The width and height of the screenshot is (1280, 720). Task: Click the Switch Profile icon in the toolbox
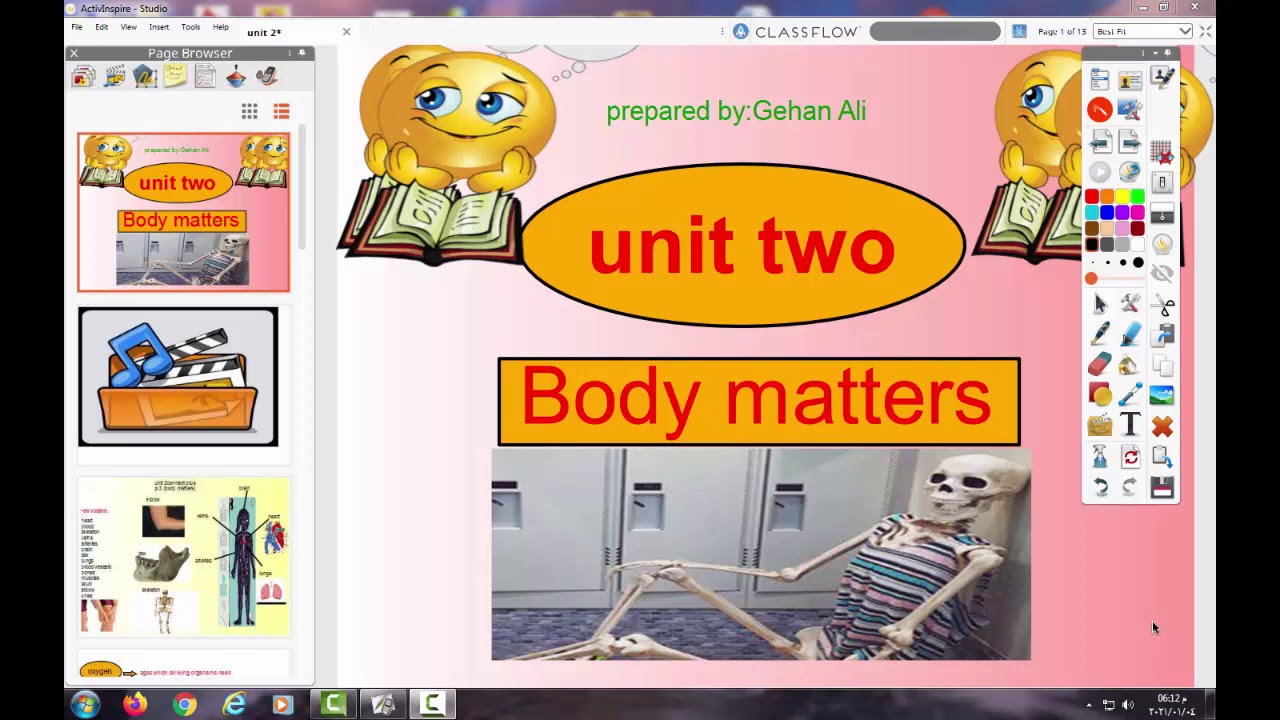click(x=1130, y=79)
